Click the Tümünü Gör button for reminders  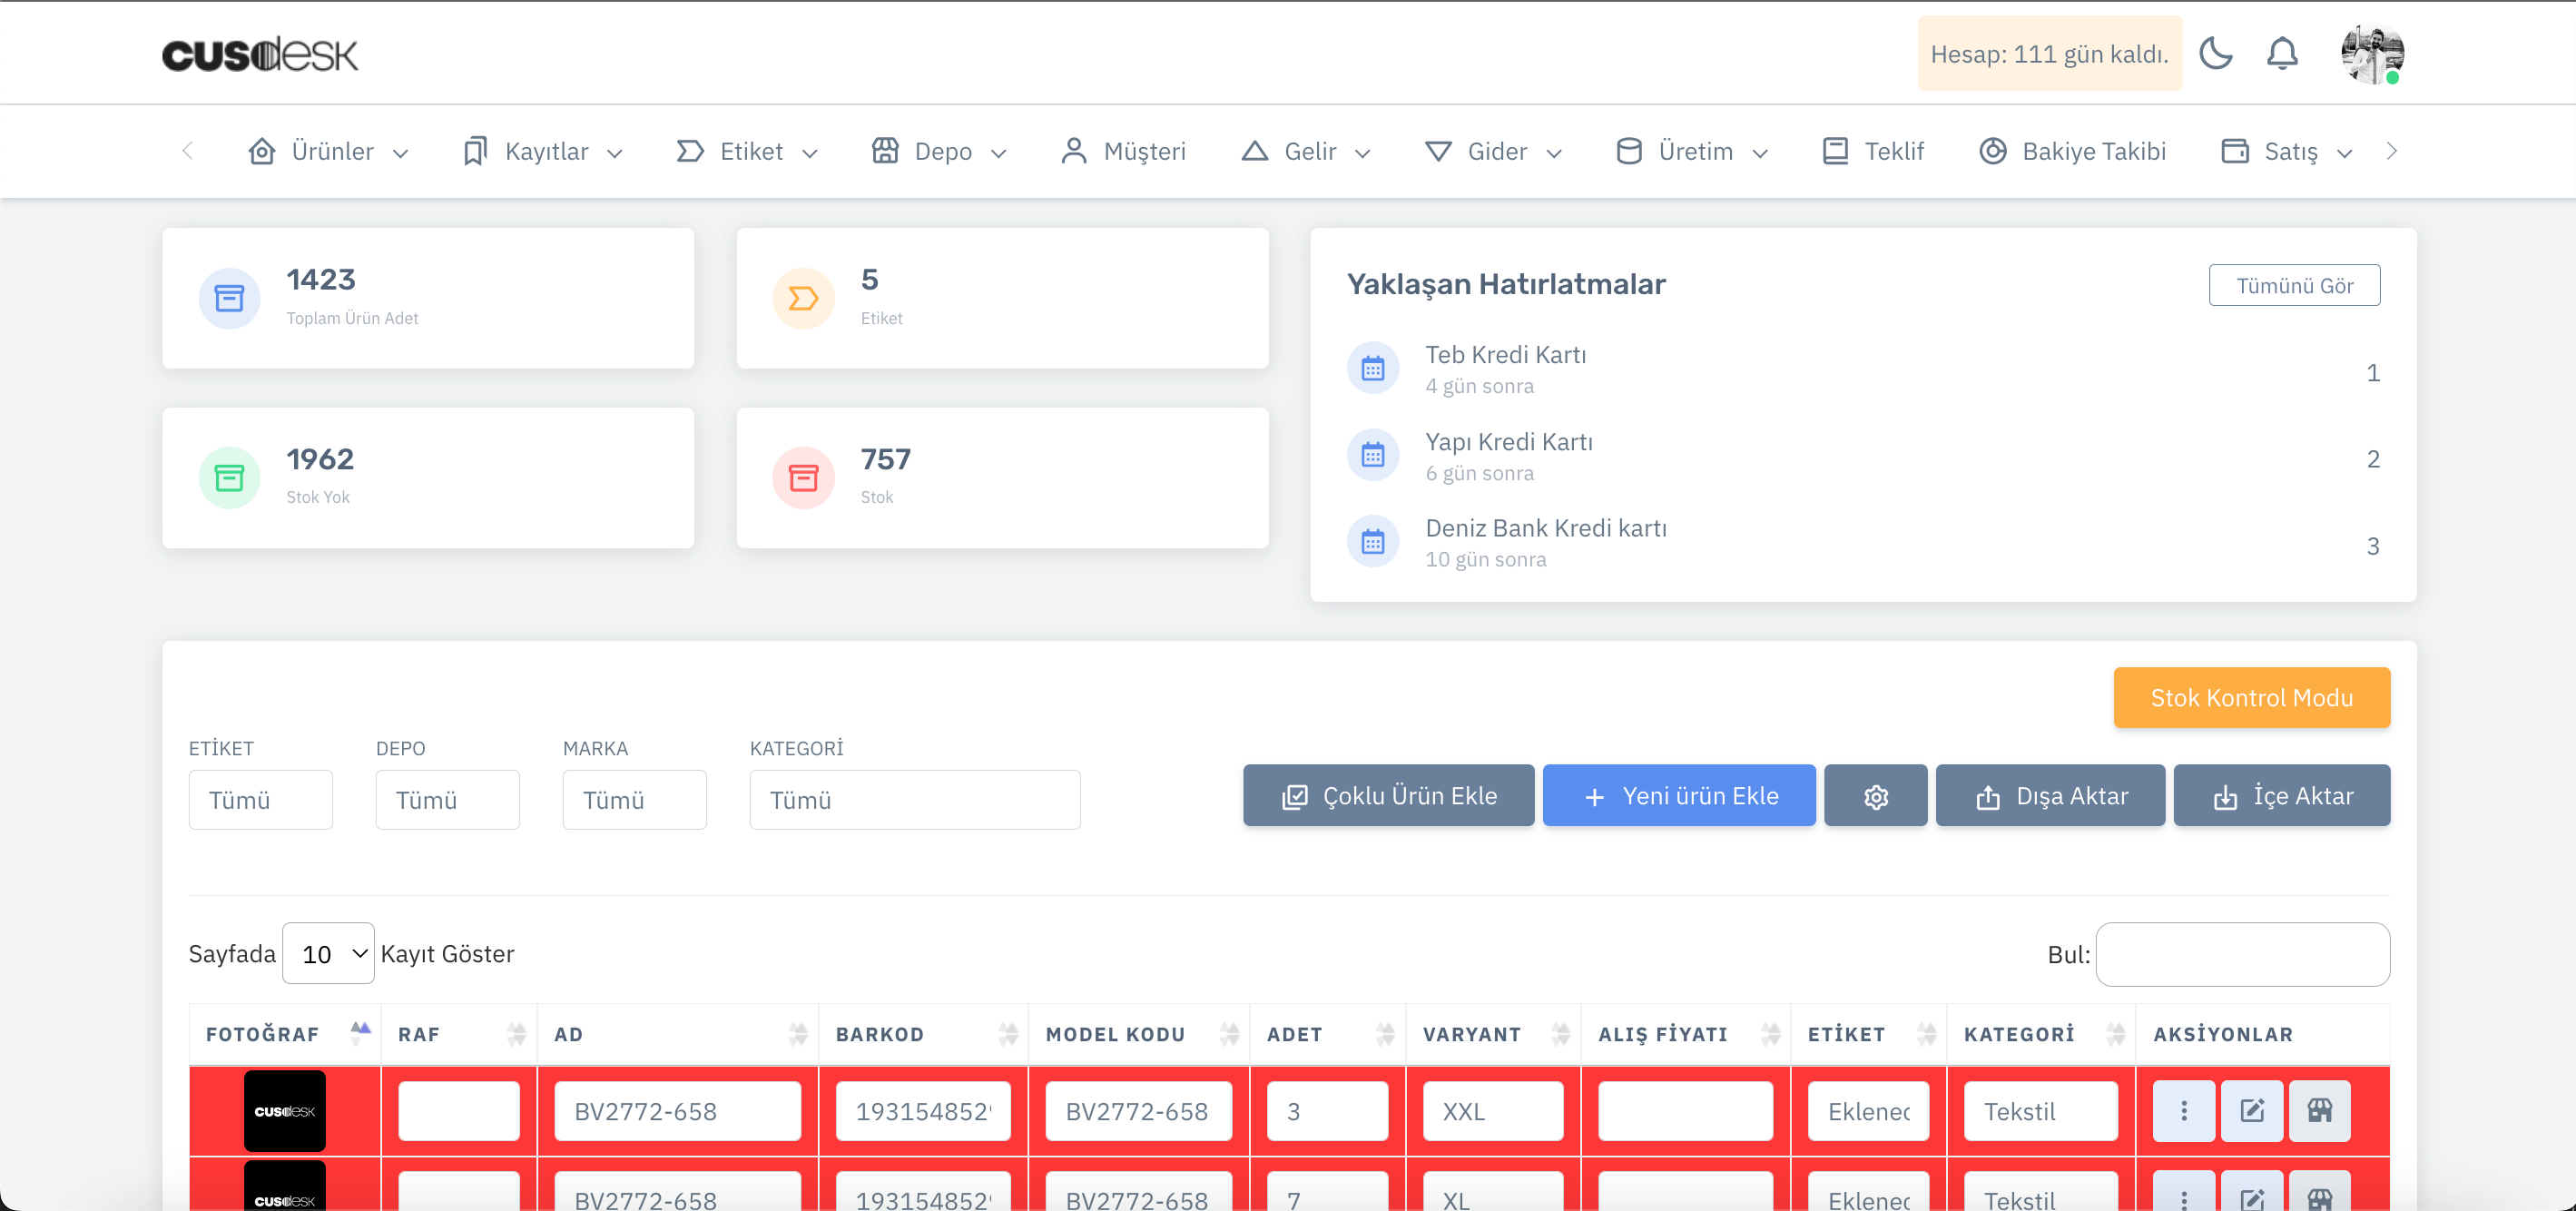pyautogui.click(x=2295, y=284)
